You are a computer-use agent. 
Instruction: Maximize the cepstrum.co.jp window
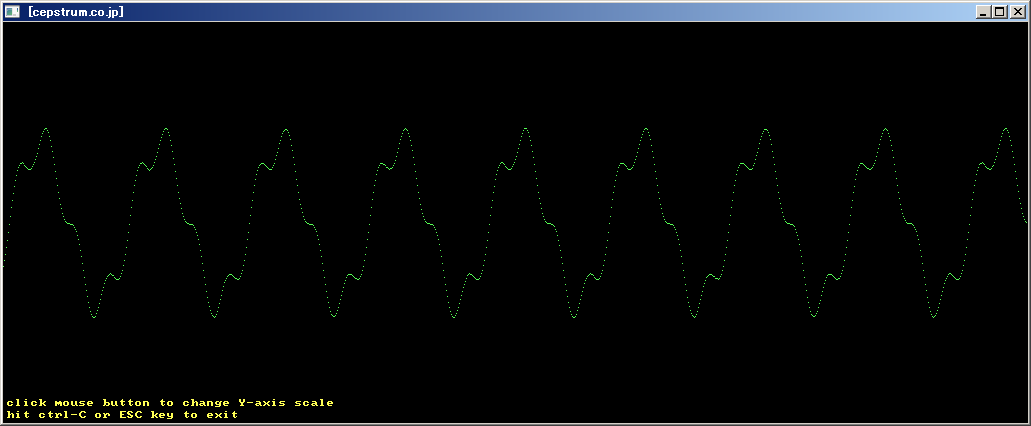tap(1000, 11)
